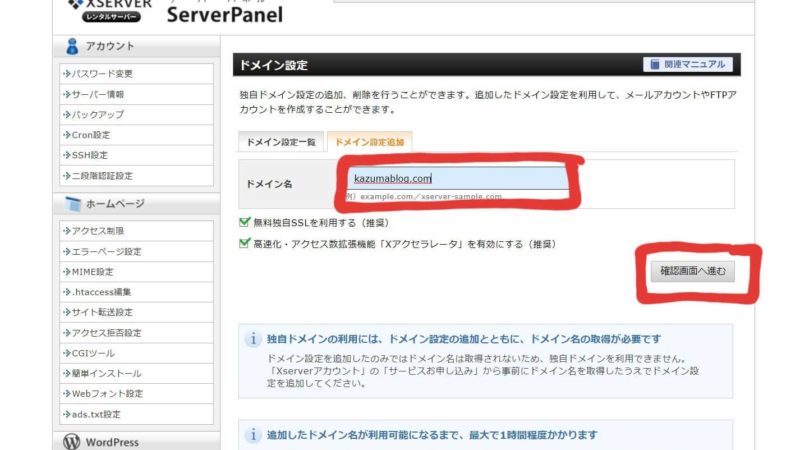Viewport: 800px width, 450px height.
Task: Select ドメイン設定追加 tab
Action: click(369, 142)
